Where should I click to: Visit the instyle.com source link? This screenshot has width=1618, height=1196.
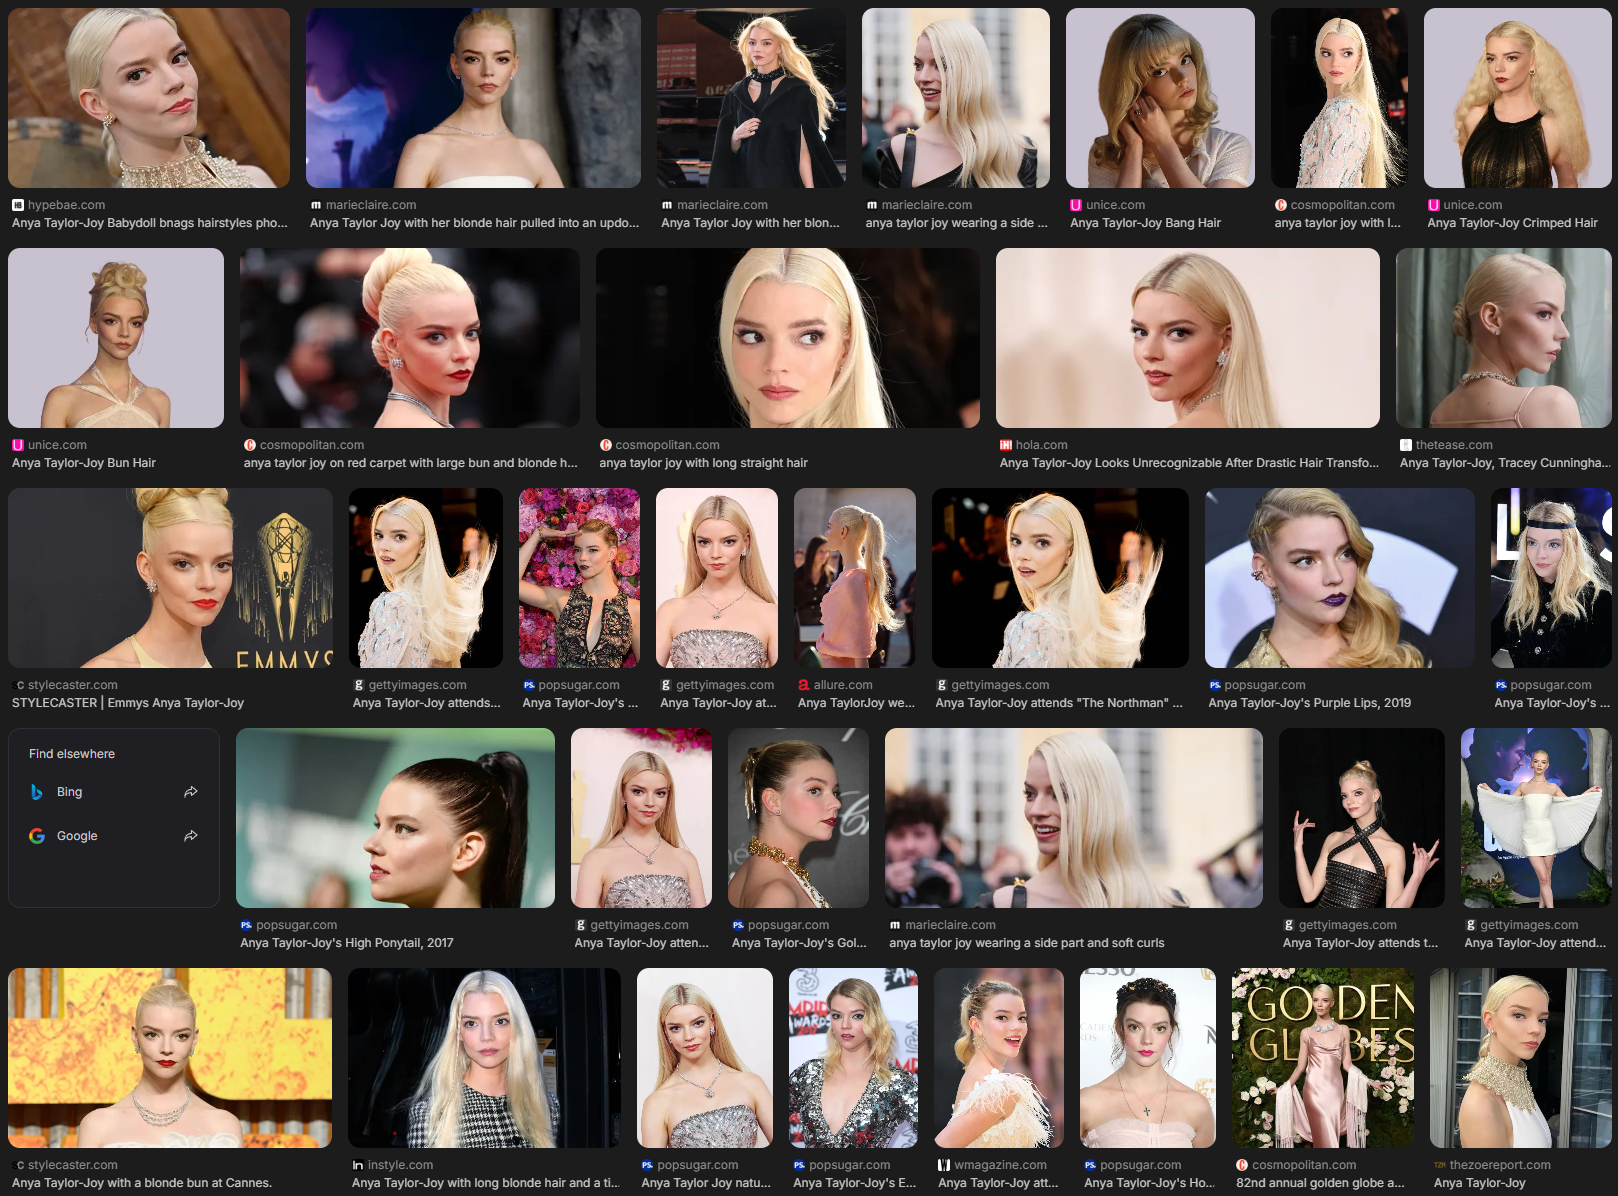400,1165
